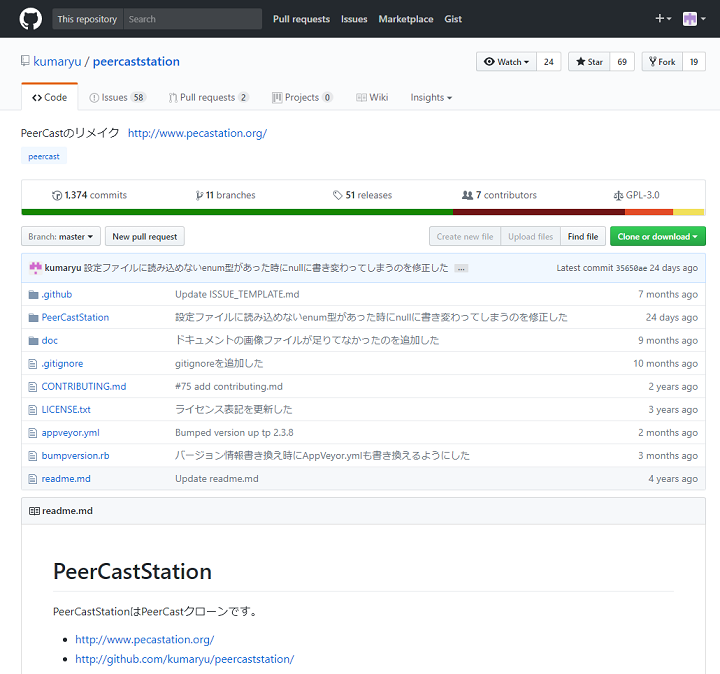Click the yellow language bar segment
The image size is (720, 674).
point(689,212)
